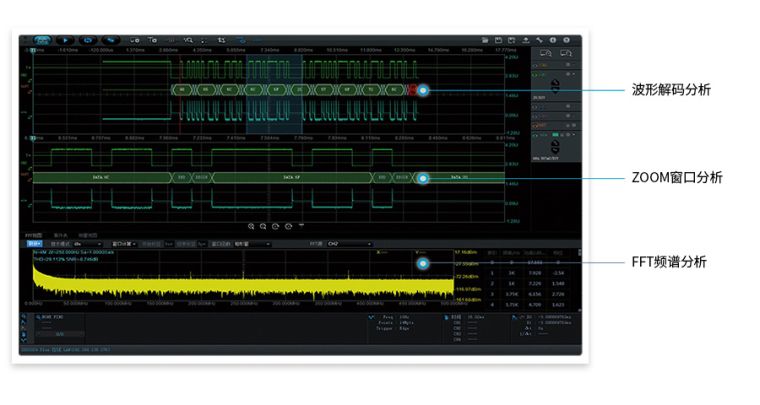
Task: Open the folder icon in the top-right toolbar
Action: (484, 40)
